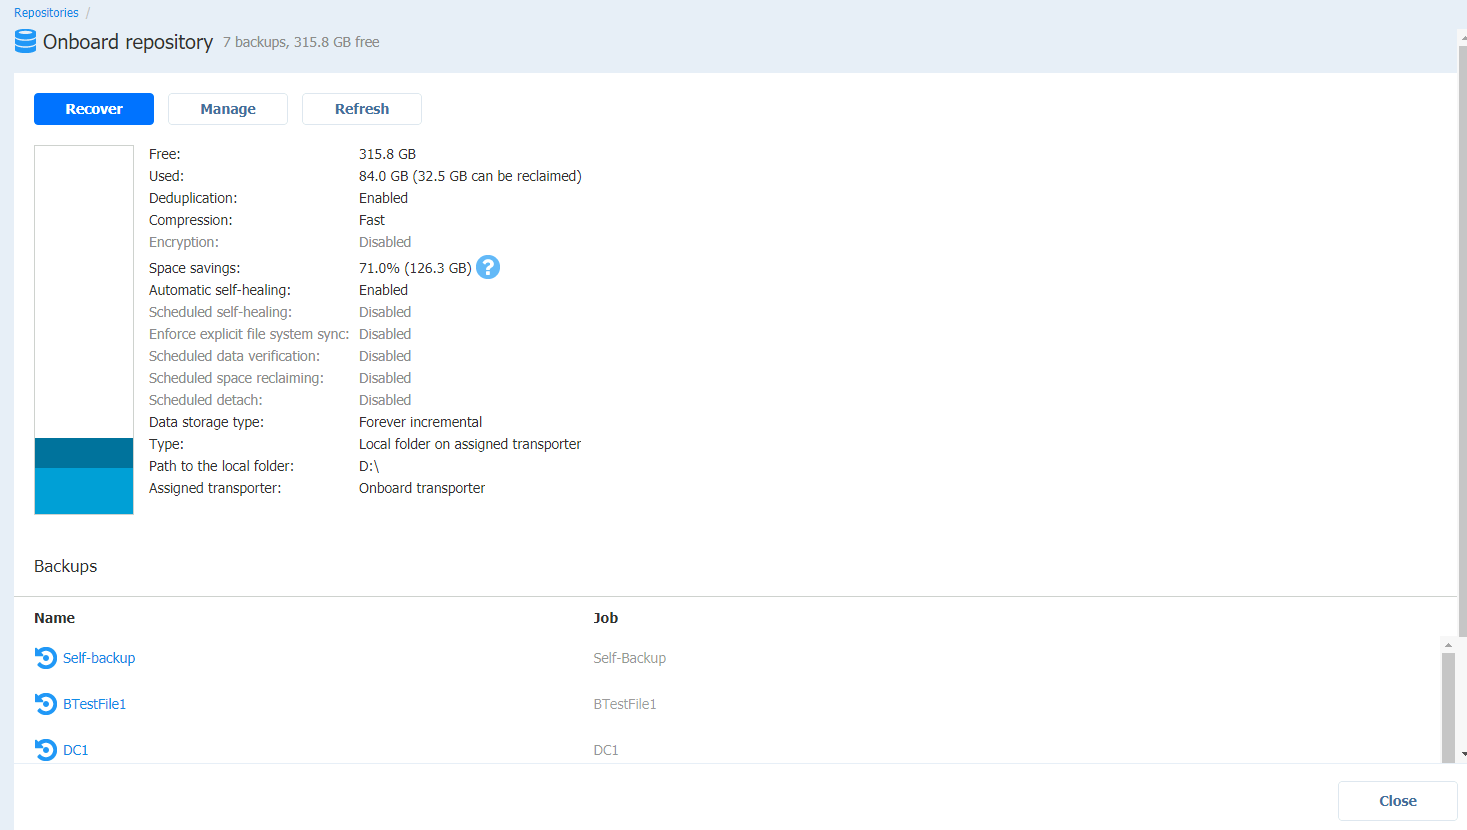Click the dark blue reclaimable space bar segment
Image resolution: width=1467 pixels, height=830 pixels.
[x=84, y=453]
